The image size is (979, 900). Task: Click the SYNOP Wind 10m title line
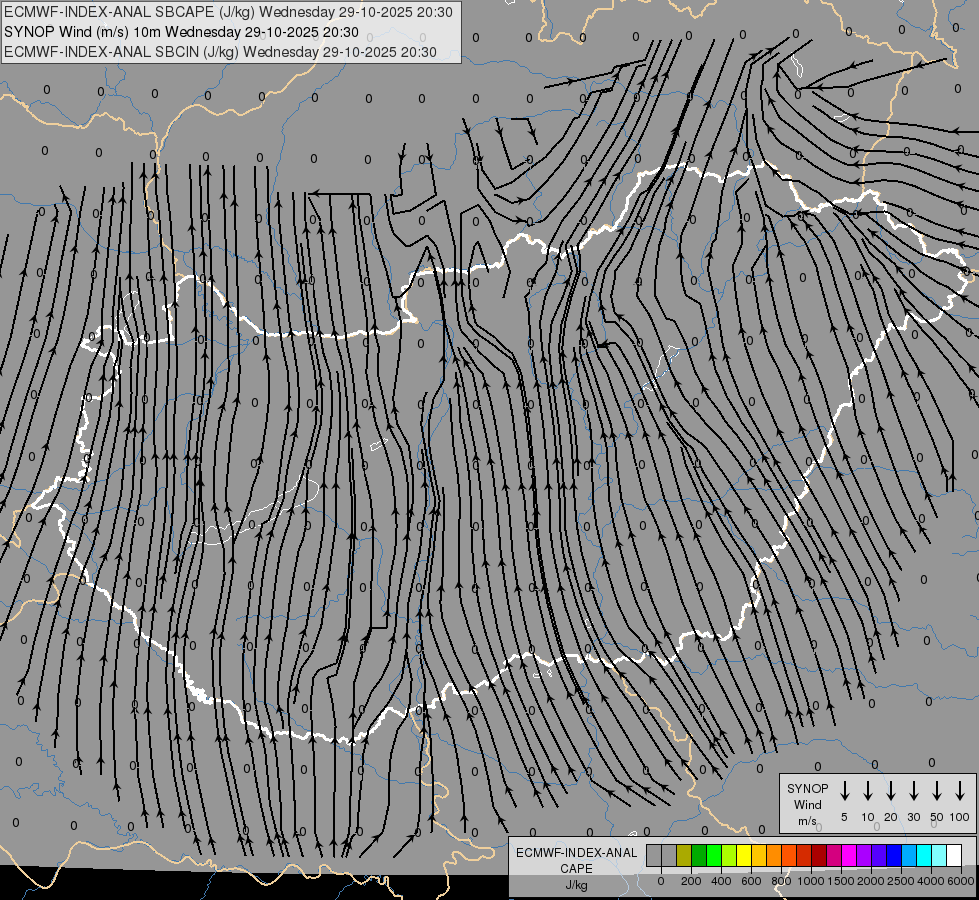coord(181,32)
